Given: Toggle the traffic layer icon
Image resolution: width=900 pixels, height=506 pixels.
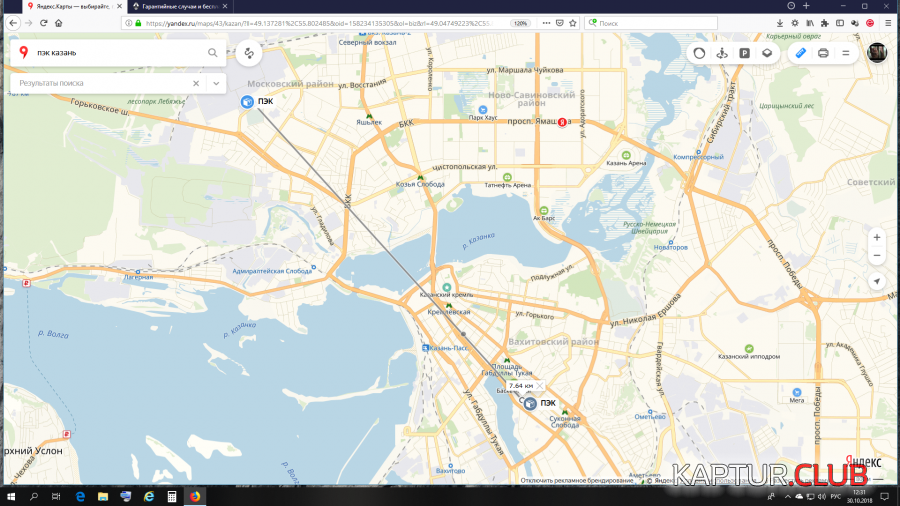Looking at the screenshot, I should [699, 53].
